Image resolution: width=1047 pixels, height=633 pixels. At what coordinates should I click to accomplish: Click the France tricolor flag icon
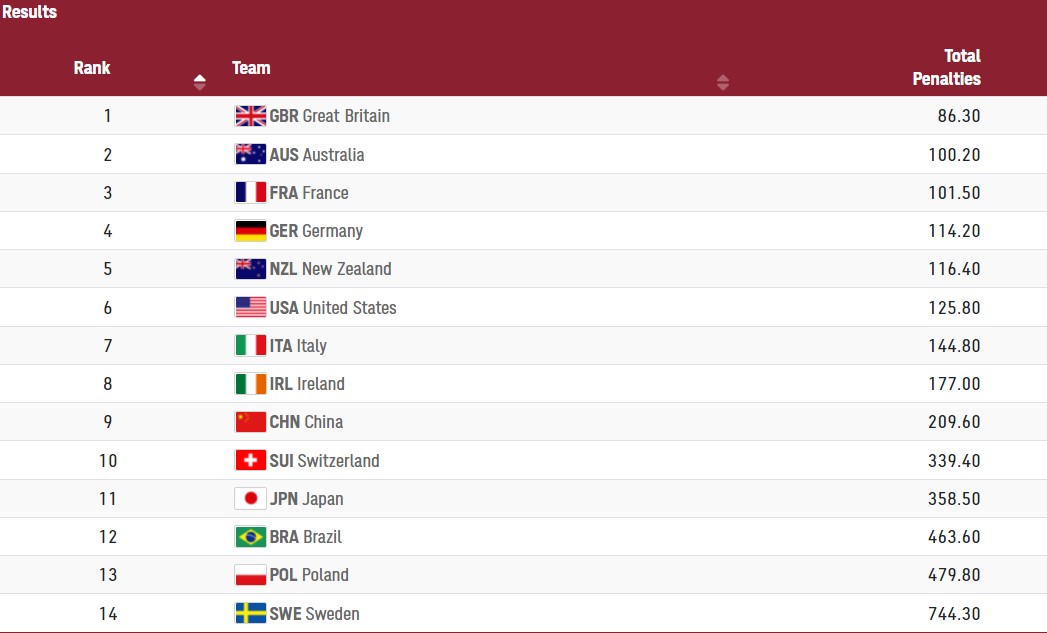tap(250, 192)
